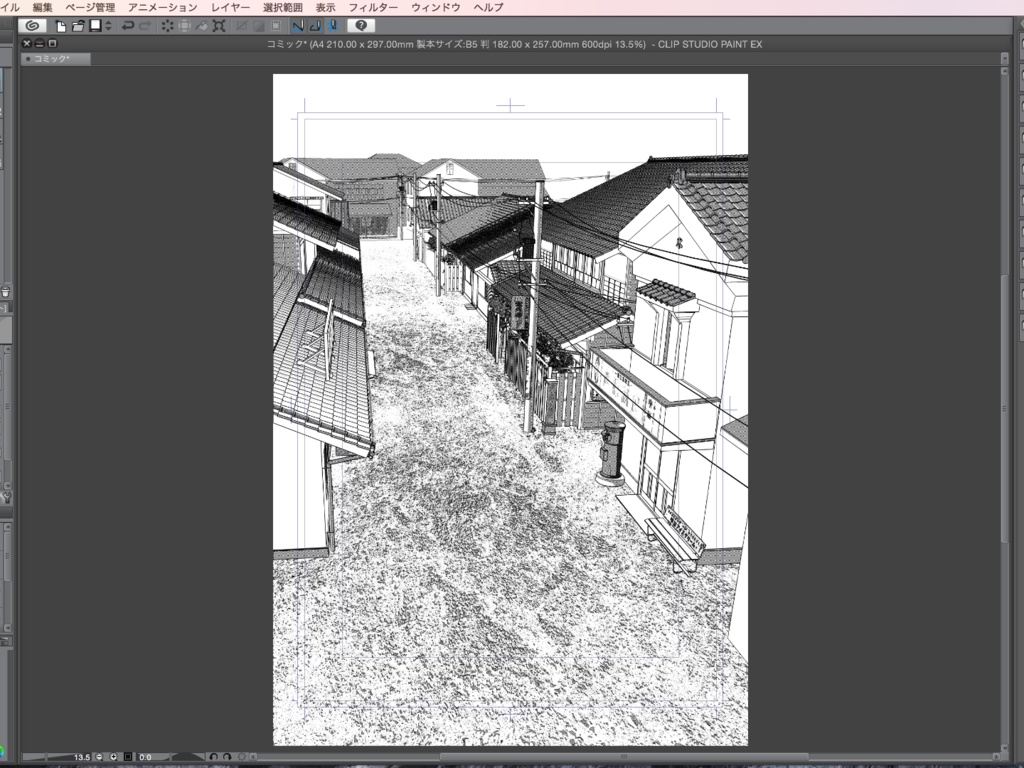Redo the last undone action
This screenshot has height=768, width=1024.
click(x=144, y=26)
